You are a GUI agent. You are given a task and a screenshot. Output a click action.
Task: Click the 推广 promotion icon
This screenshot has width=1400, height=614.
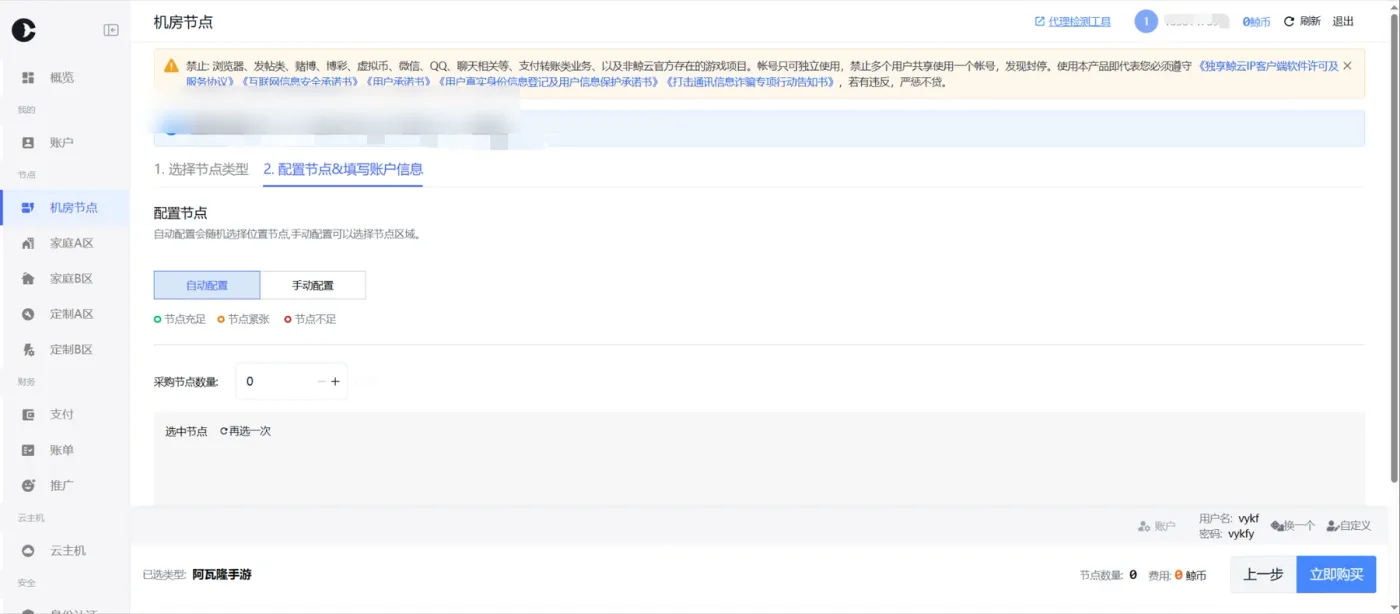(28, 485)
